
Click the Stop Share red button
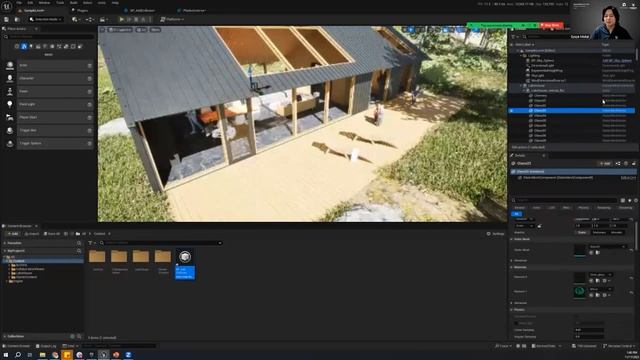[x=551, y=25]
